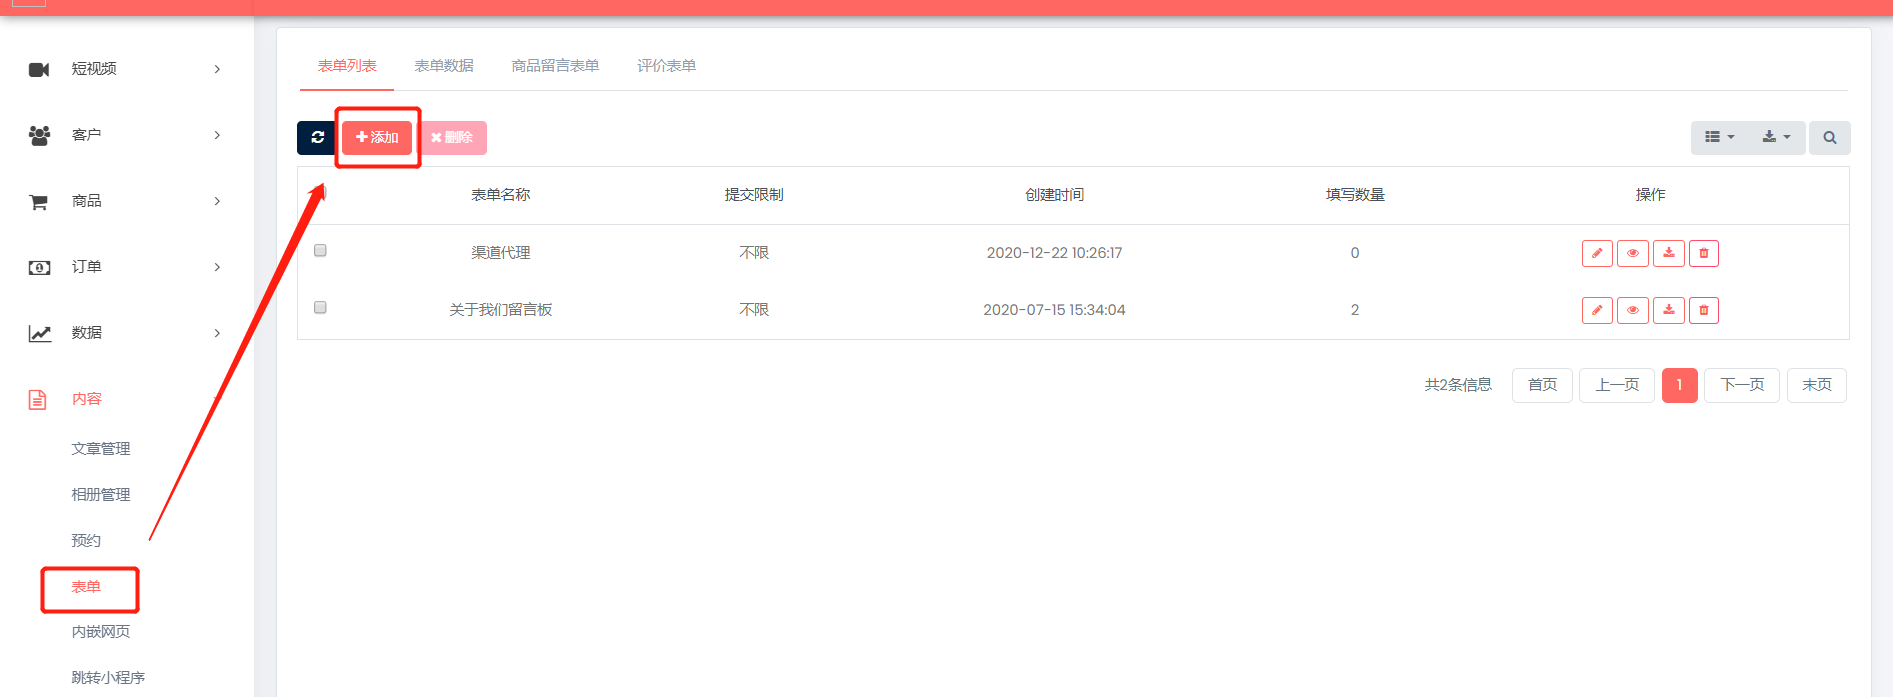
Task: Select 表单 in the sidebar
Action: click(x=86, y=587)
